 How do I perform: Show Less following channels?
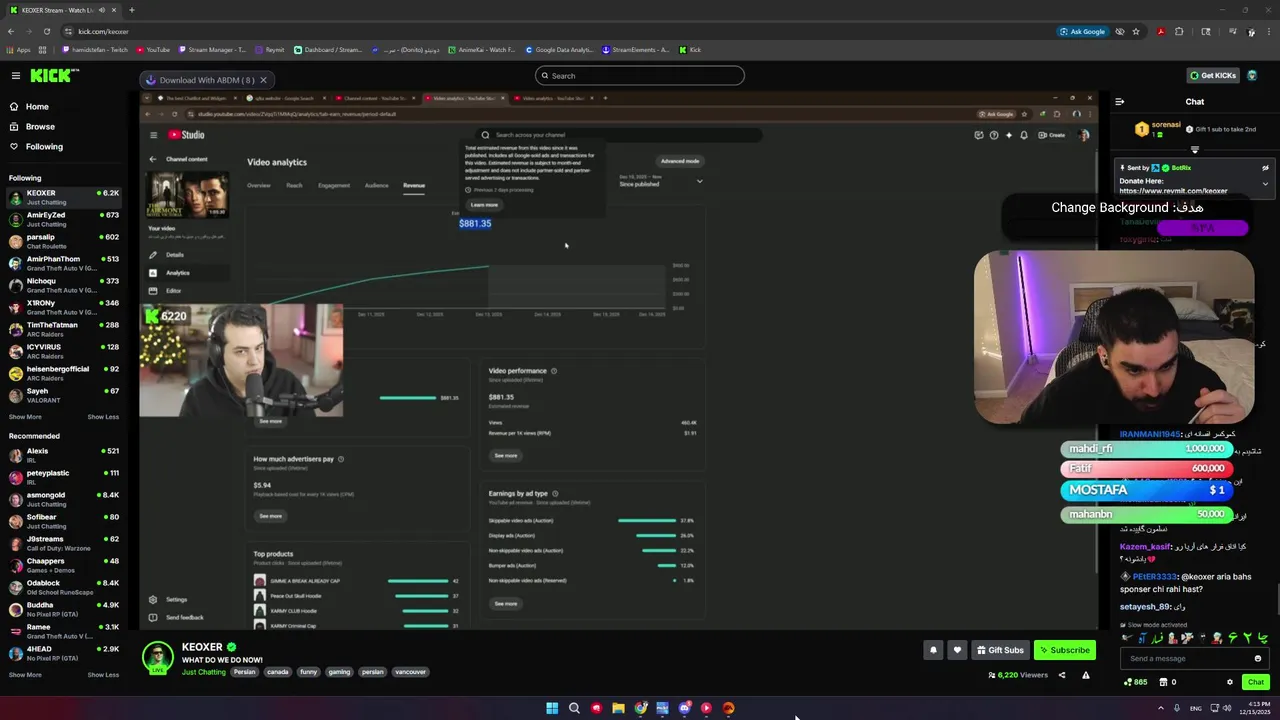[103, 417]
